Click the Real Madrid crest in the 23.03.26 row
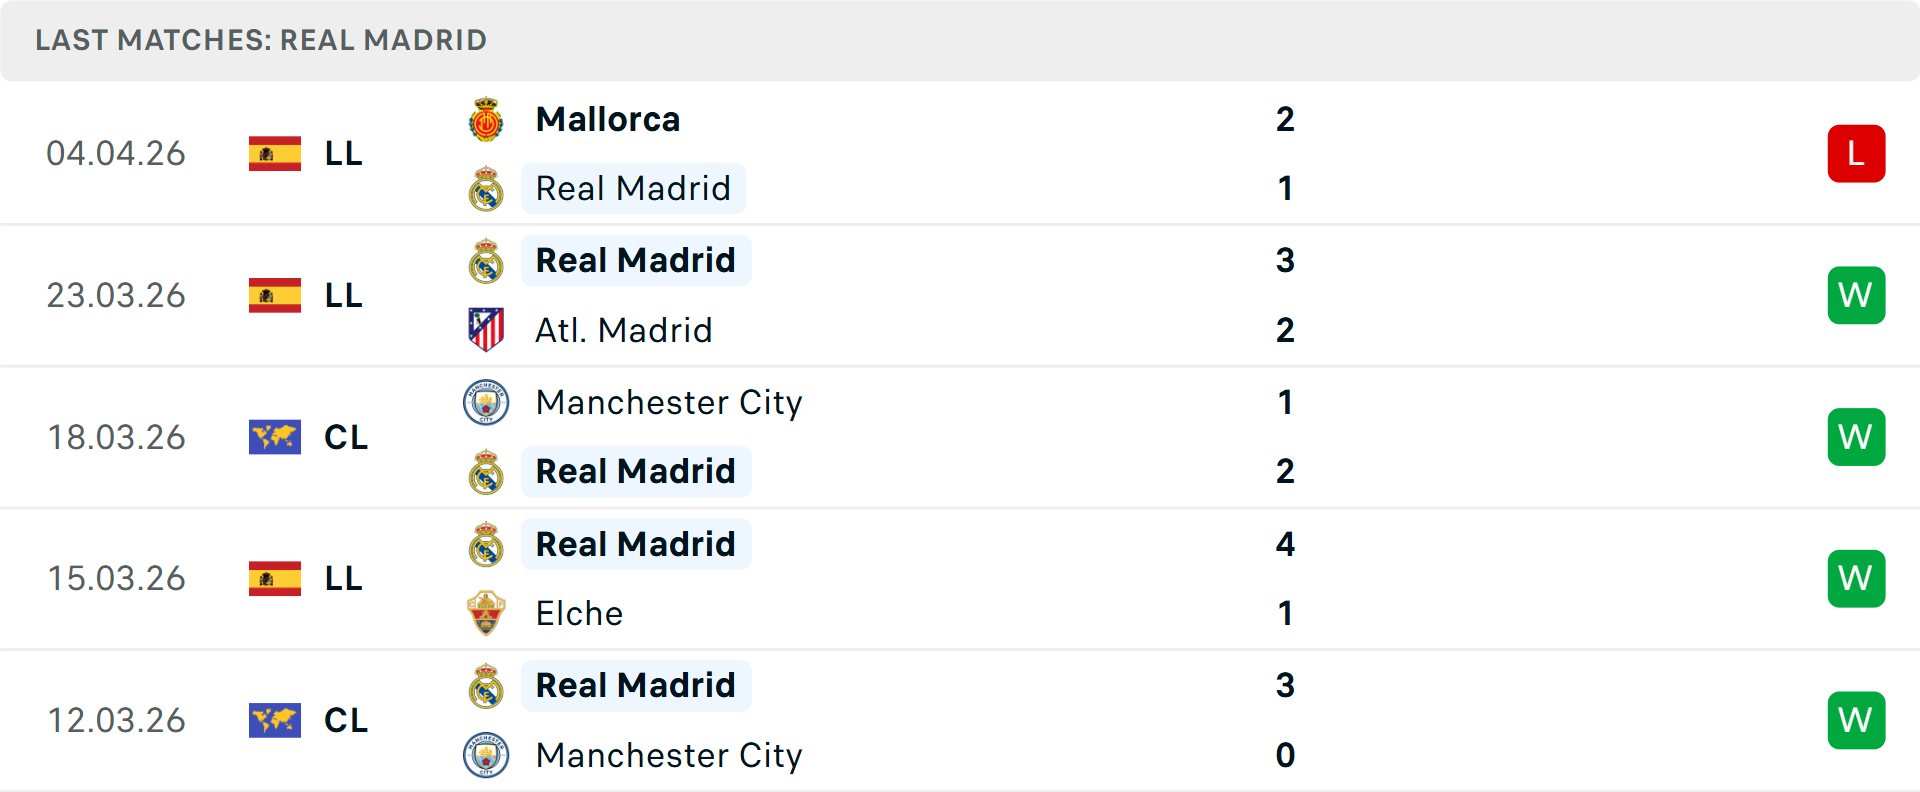1920x792 pixels. [487, 260]
